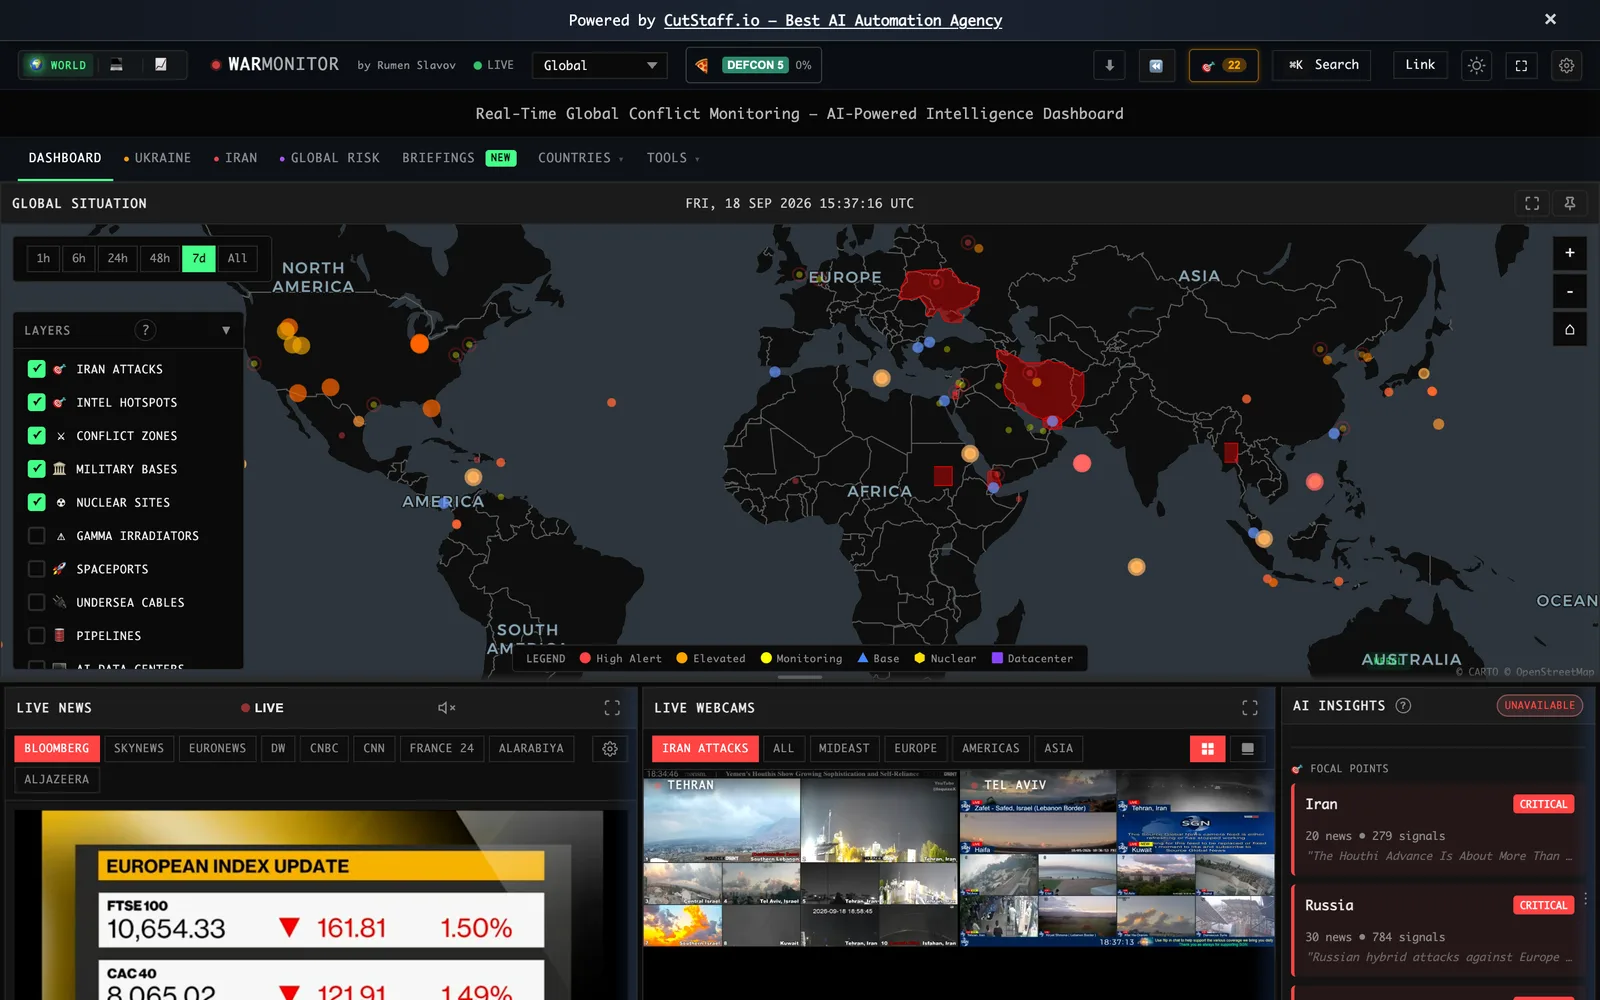
Task: Open the alerts badge showing 22
Action: point(1223,65)
